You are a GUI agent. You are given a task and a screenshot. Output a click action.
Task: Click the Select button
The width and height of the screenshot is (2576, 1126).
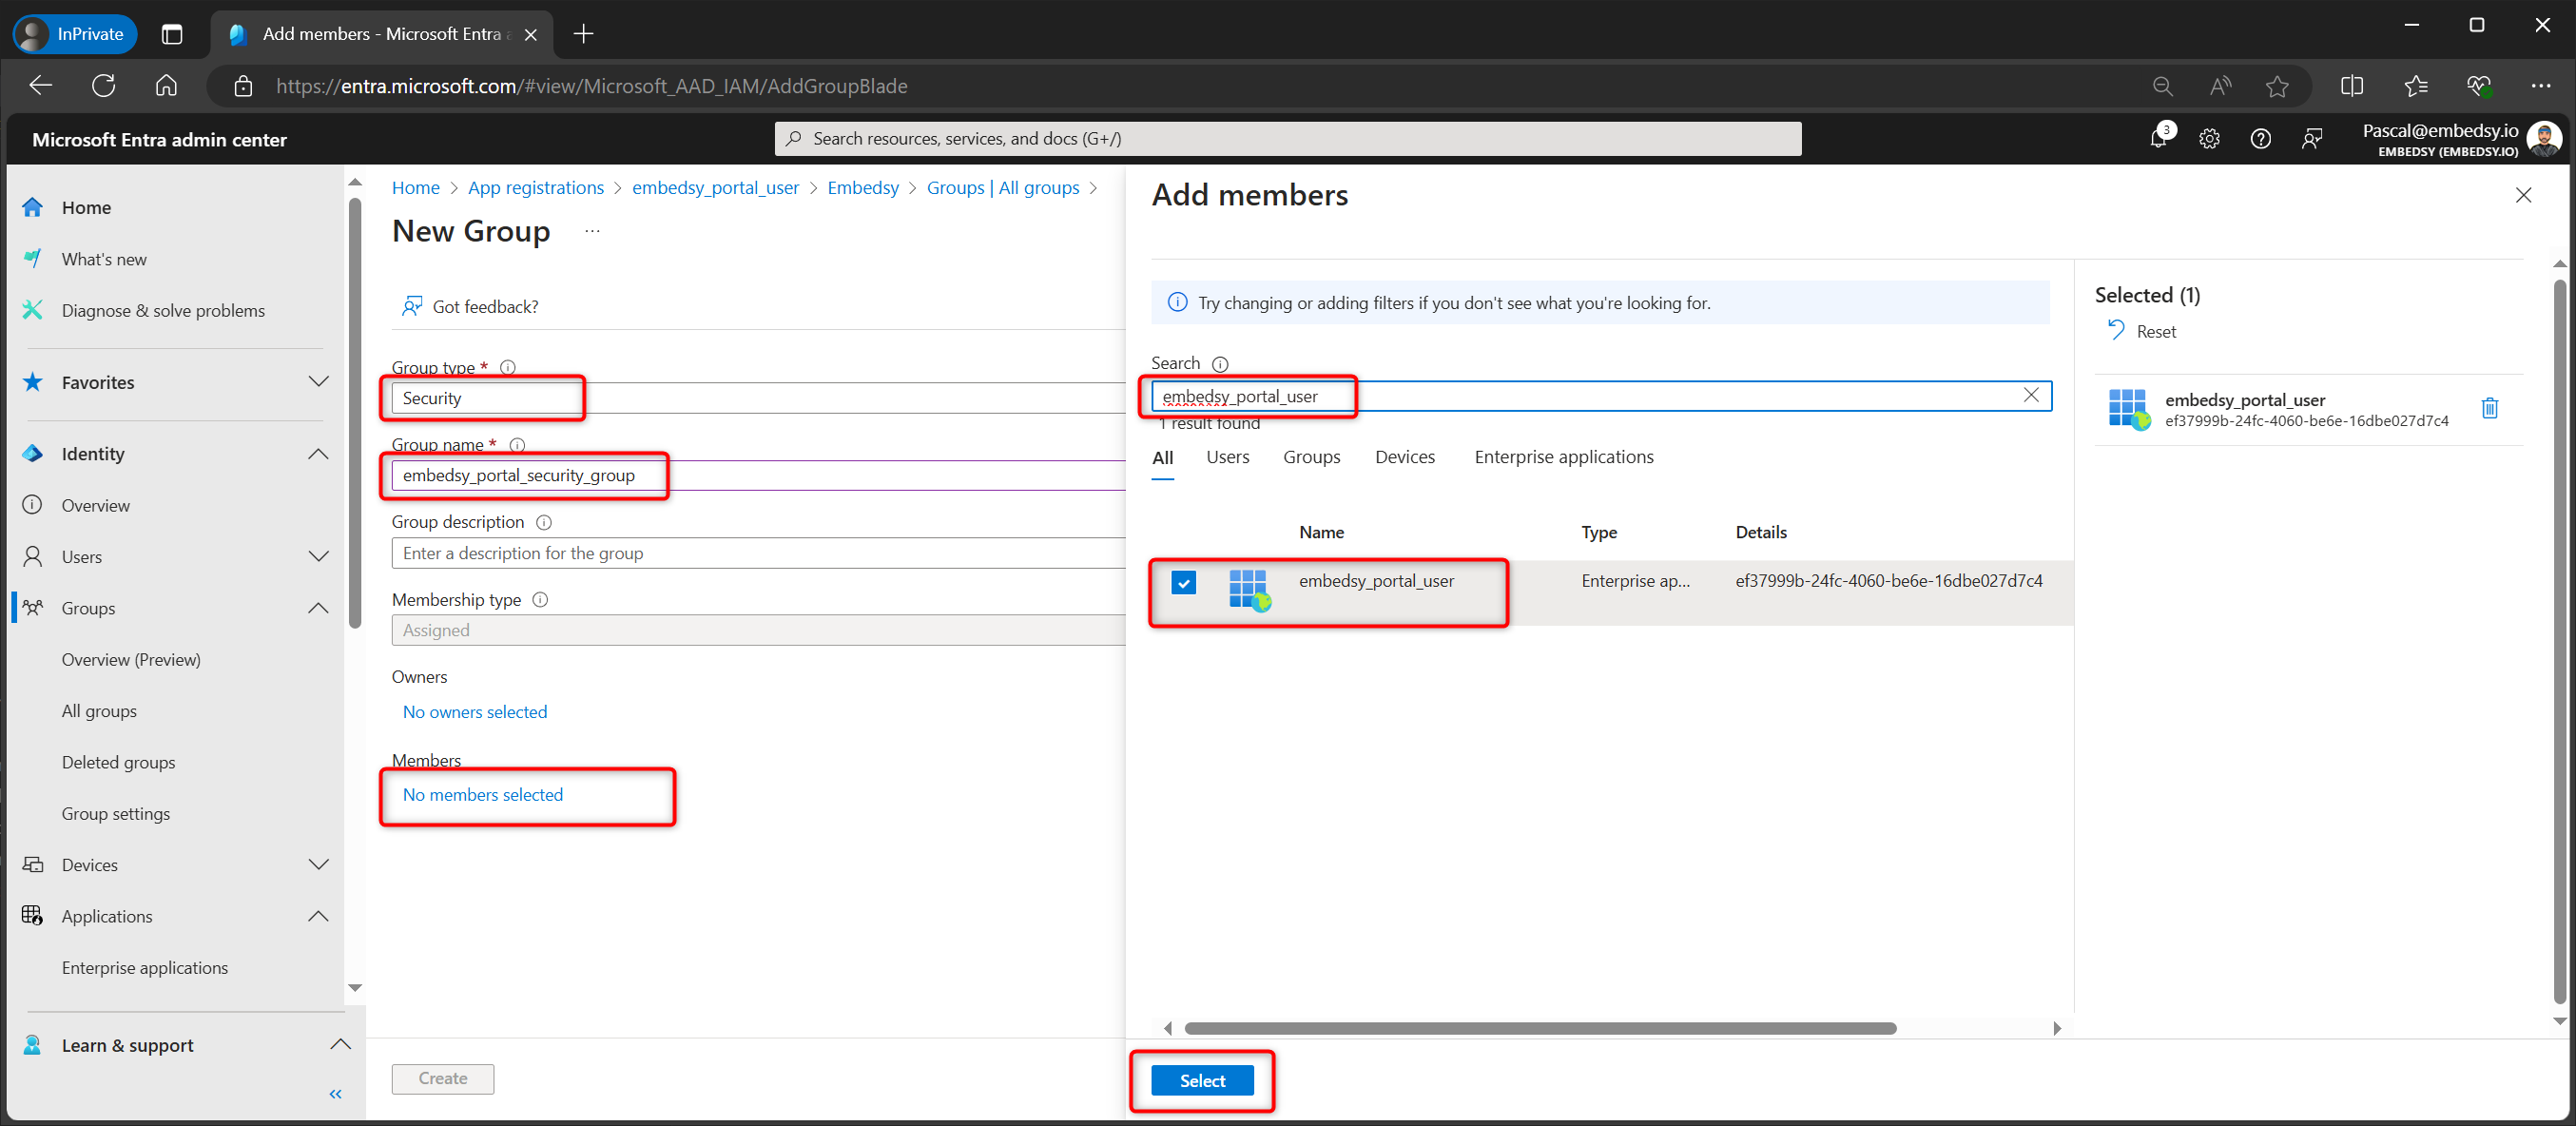click(1202, 1080)
